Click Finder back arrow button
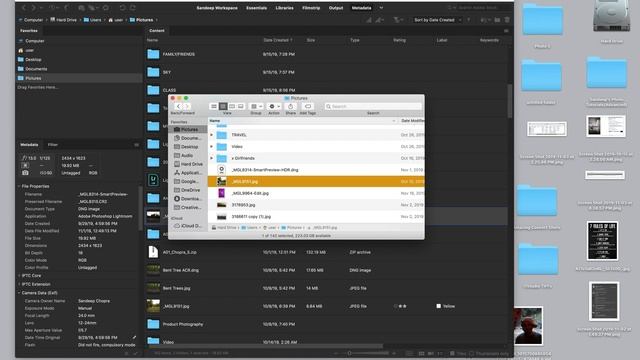 178,107
